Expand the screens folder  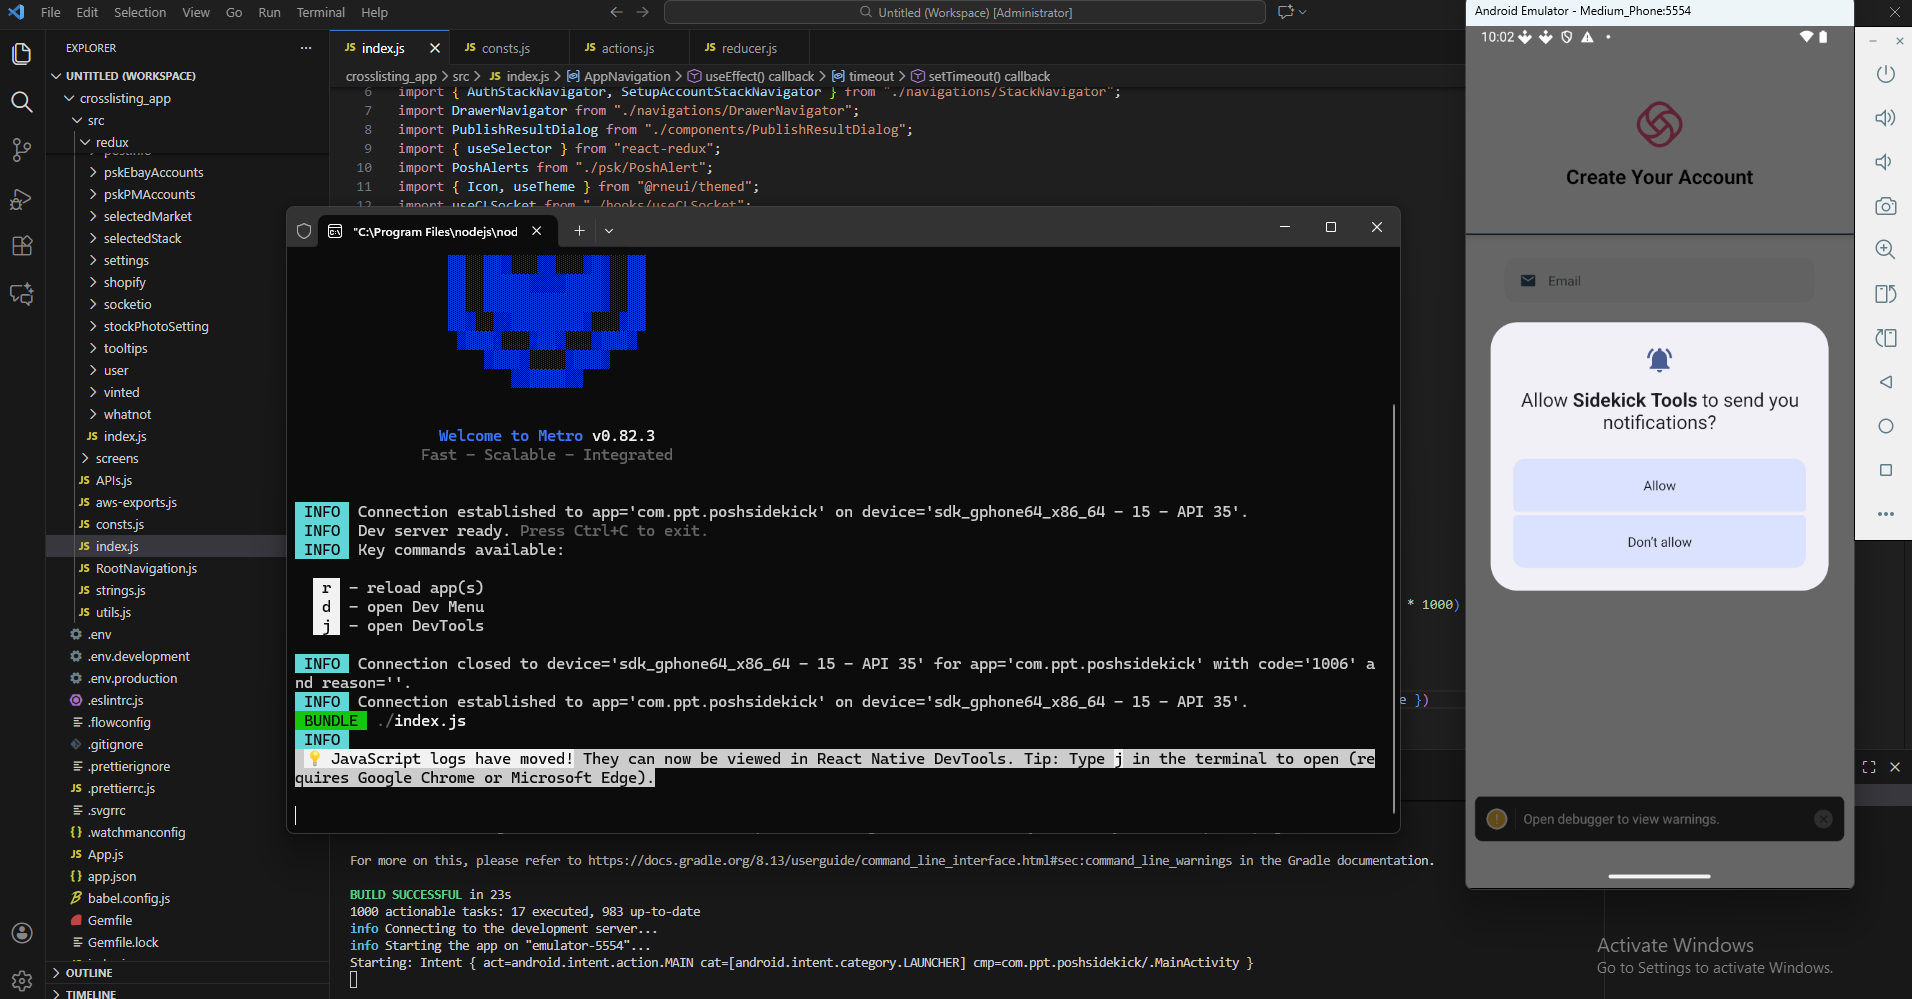116,458
